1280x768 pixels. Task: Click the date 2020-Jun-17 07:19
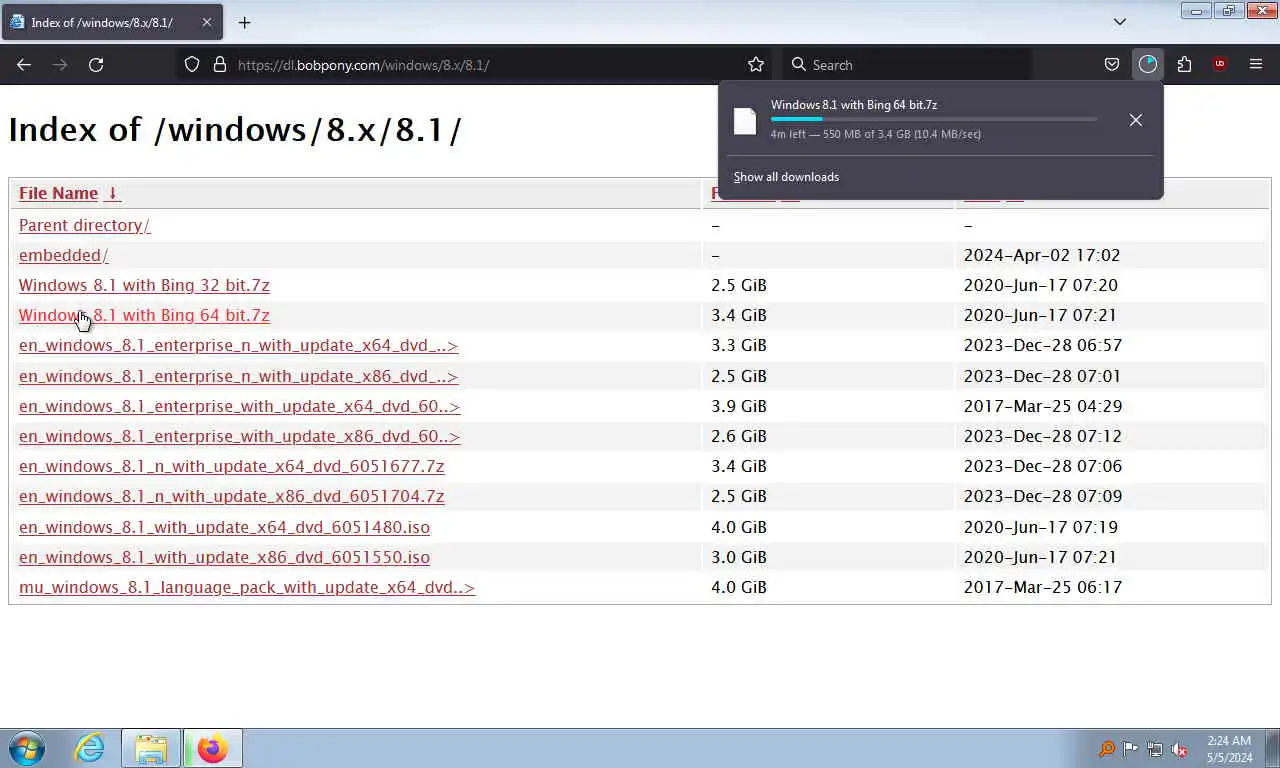coord(1041,527)
